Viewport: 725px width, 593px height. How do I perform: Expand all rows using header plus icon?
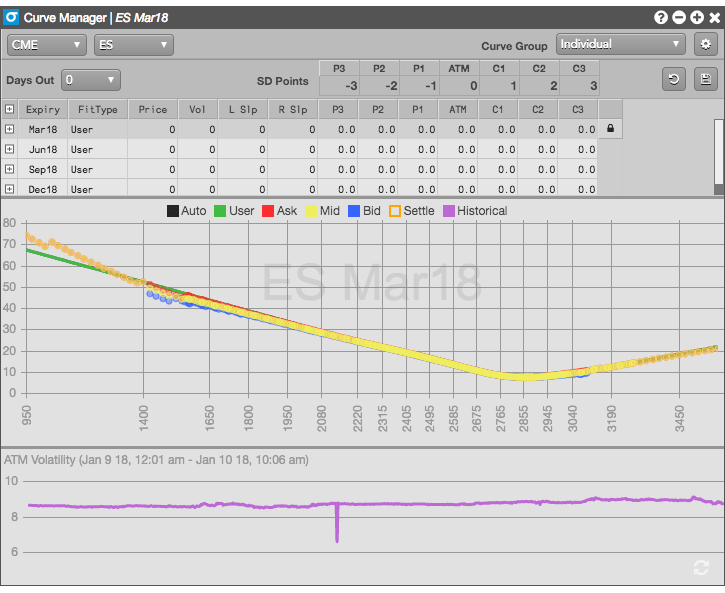click(9, 109)
